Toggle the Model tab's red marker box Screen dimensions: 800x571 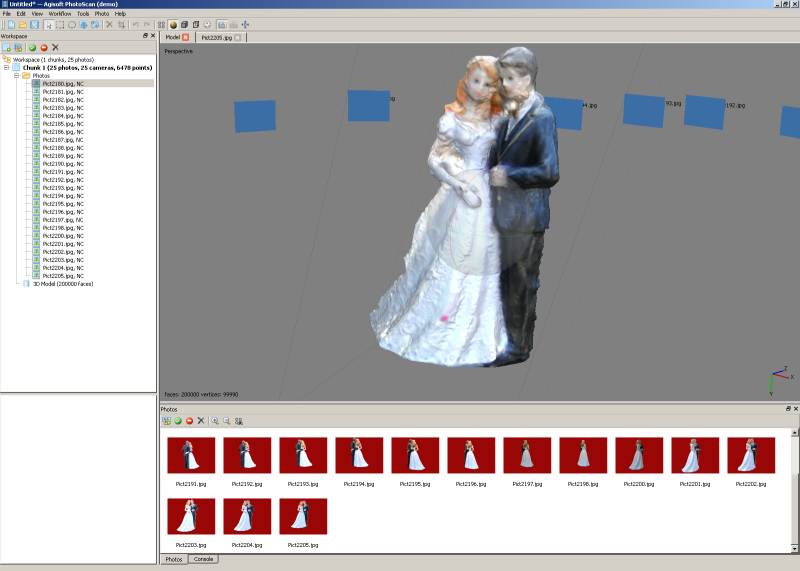(186, 37)
